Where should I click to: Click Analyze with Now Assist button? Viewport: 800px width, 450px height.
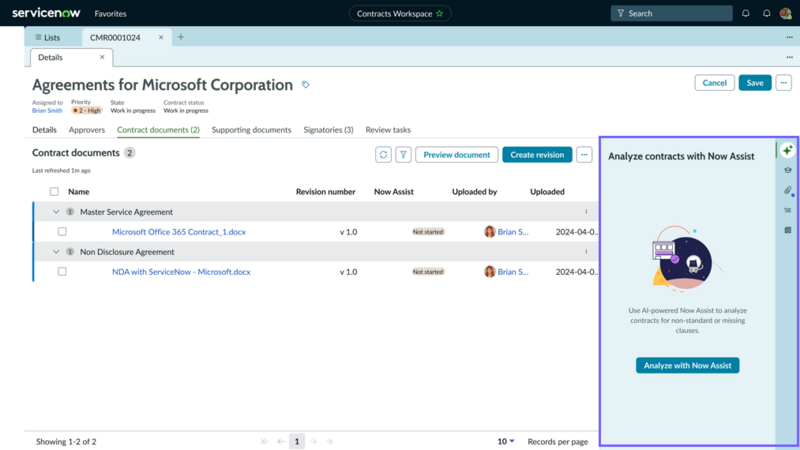click(687, 365)
